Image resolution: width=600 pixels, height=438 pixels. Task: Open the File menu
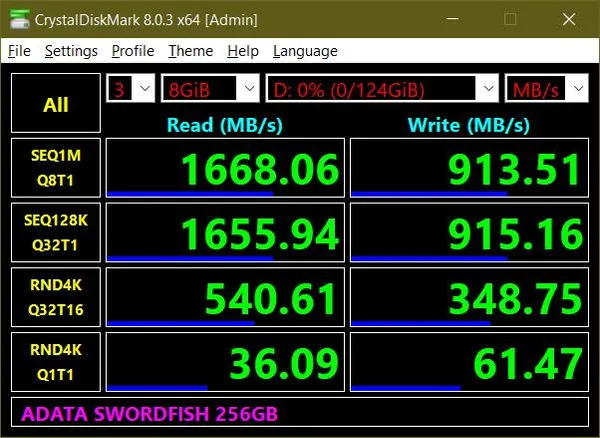coord(19,51)
